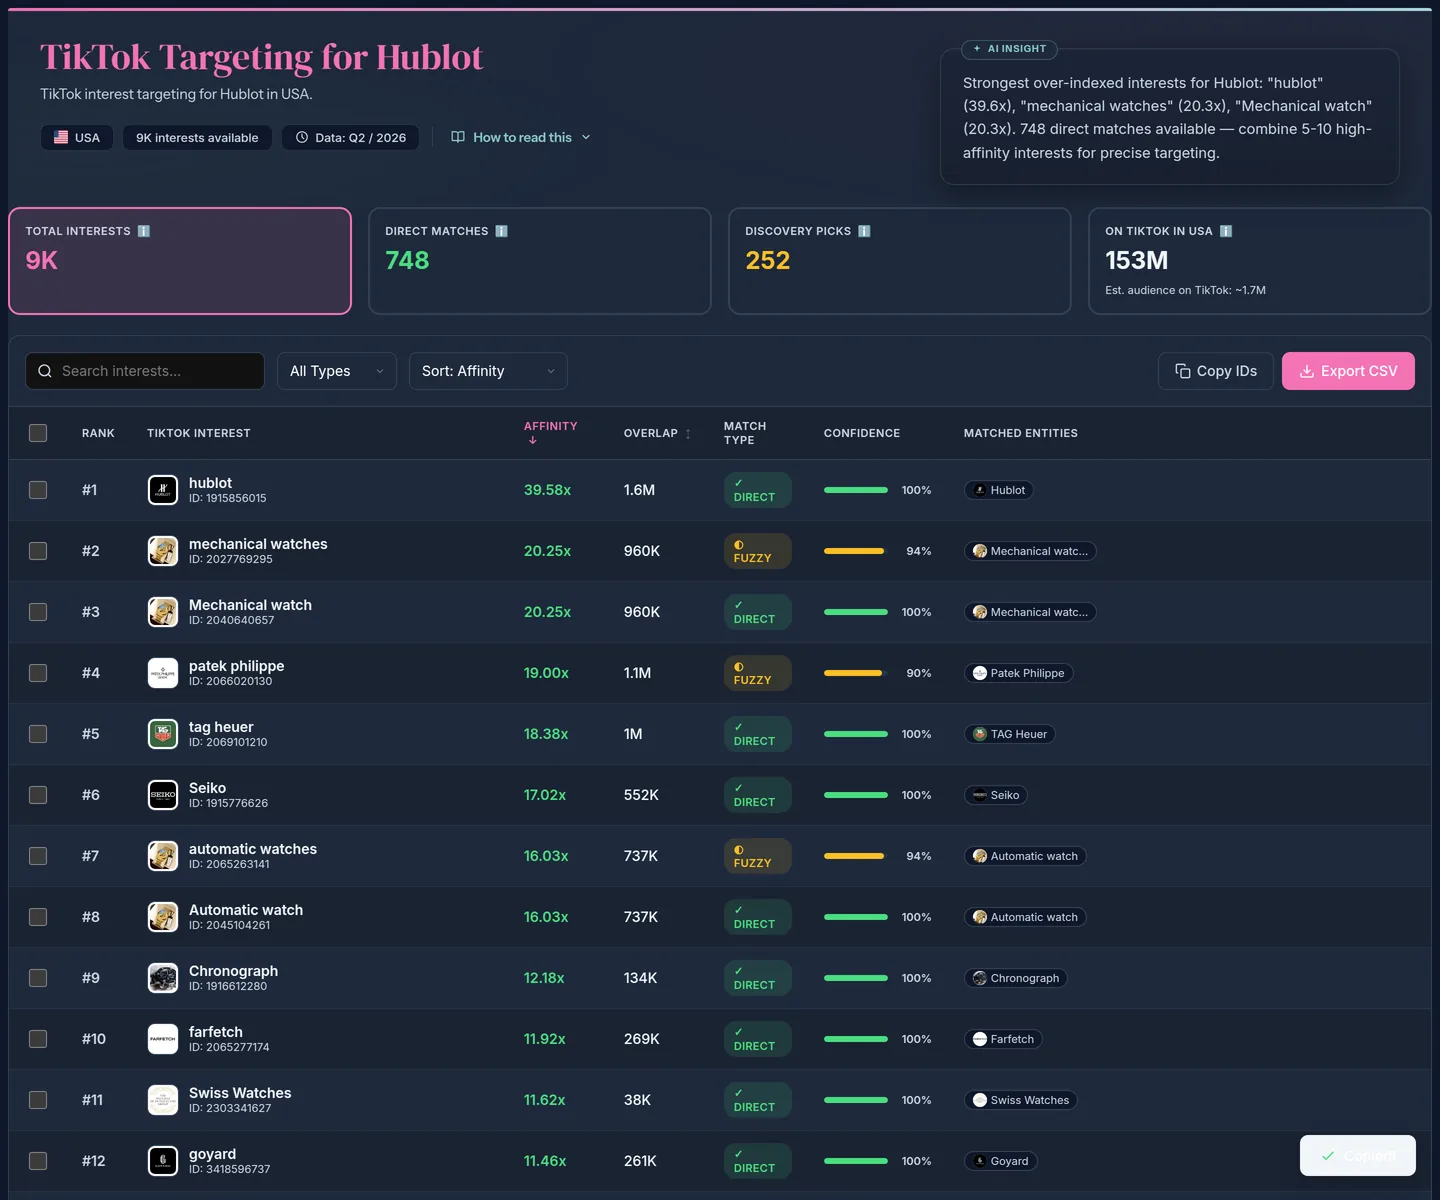Click the Data: Q2 / 2026 badge
1440x1200 pixels.
(x=350, y=137)
